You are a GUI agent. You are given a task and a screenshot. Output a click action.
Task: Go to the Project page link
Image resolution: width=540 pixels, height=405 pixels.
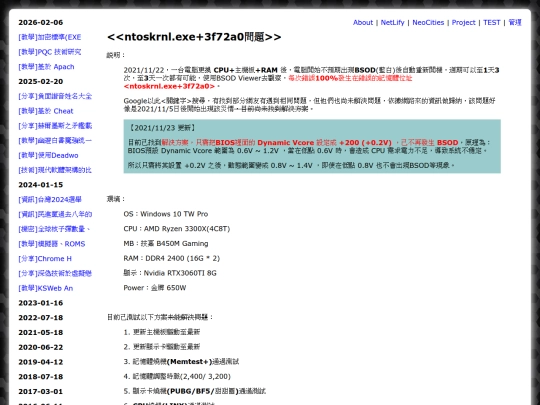(x=464, y=22)
